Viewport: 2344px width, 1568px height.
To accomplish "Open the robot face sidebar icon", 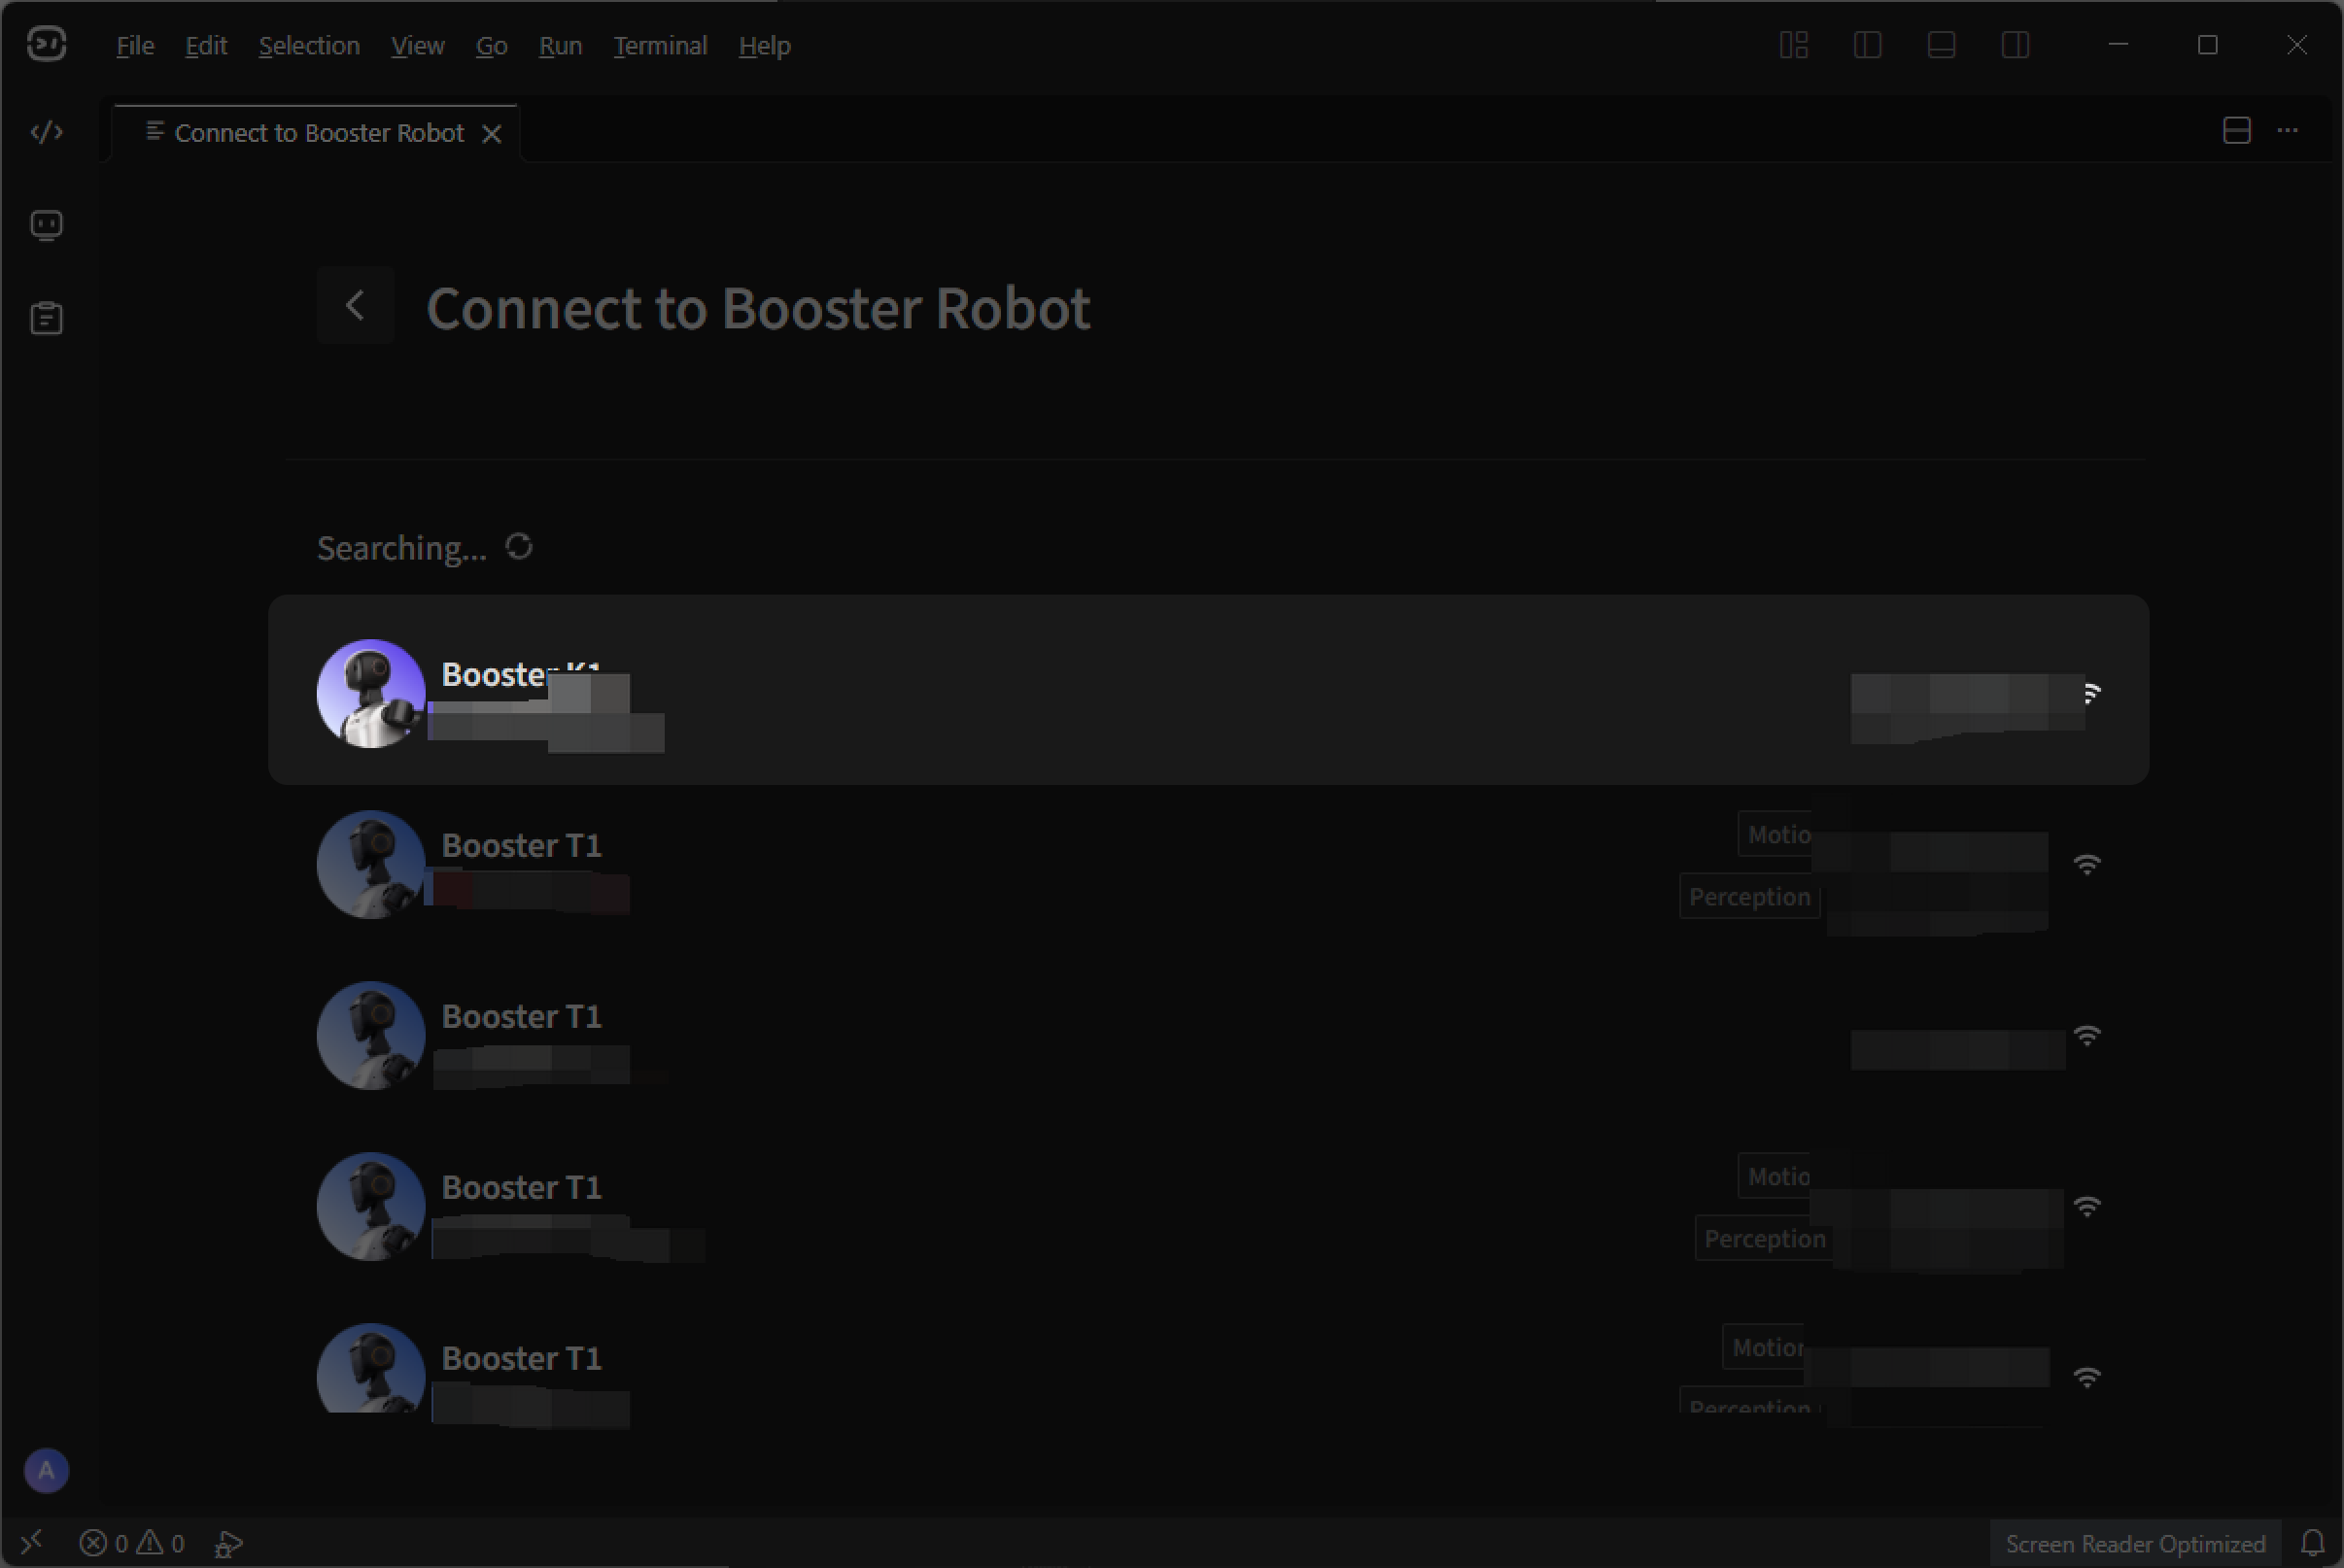I will point(47,225).
